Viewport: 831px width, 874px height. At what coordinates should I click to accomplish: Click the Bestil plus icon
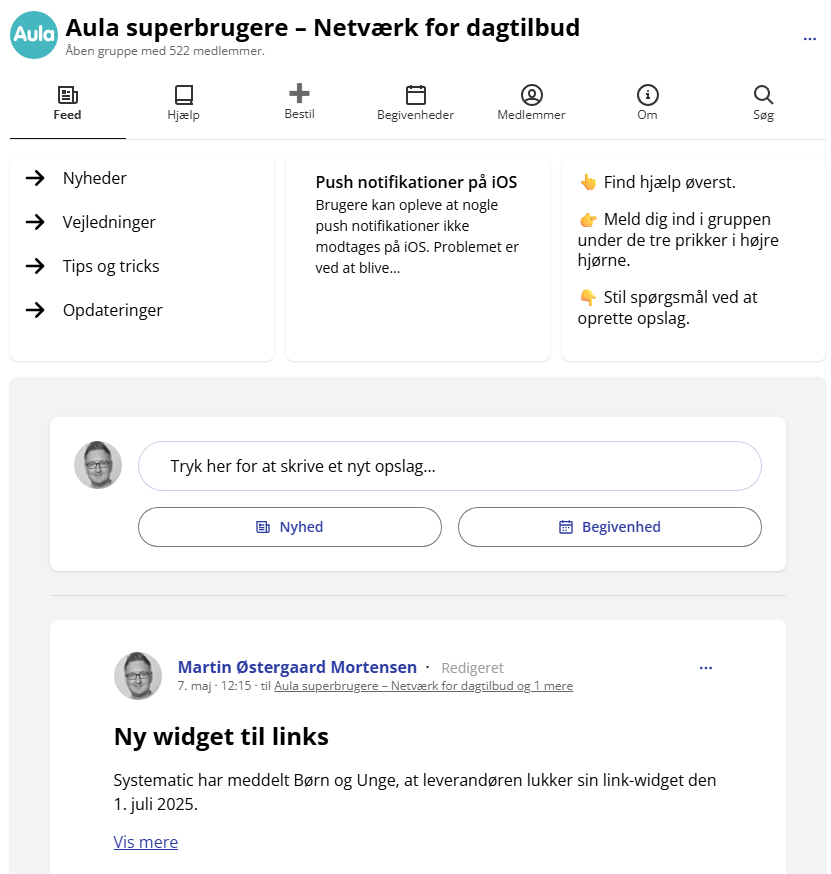pos(299,94)
